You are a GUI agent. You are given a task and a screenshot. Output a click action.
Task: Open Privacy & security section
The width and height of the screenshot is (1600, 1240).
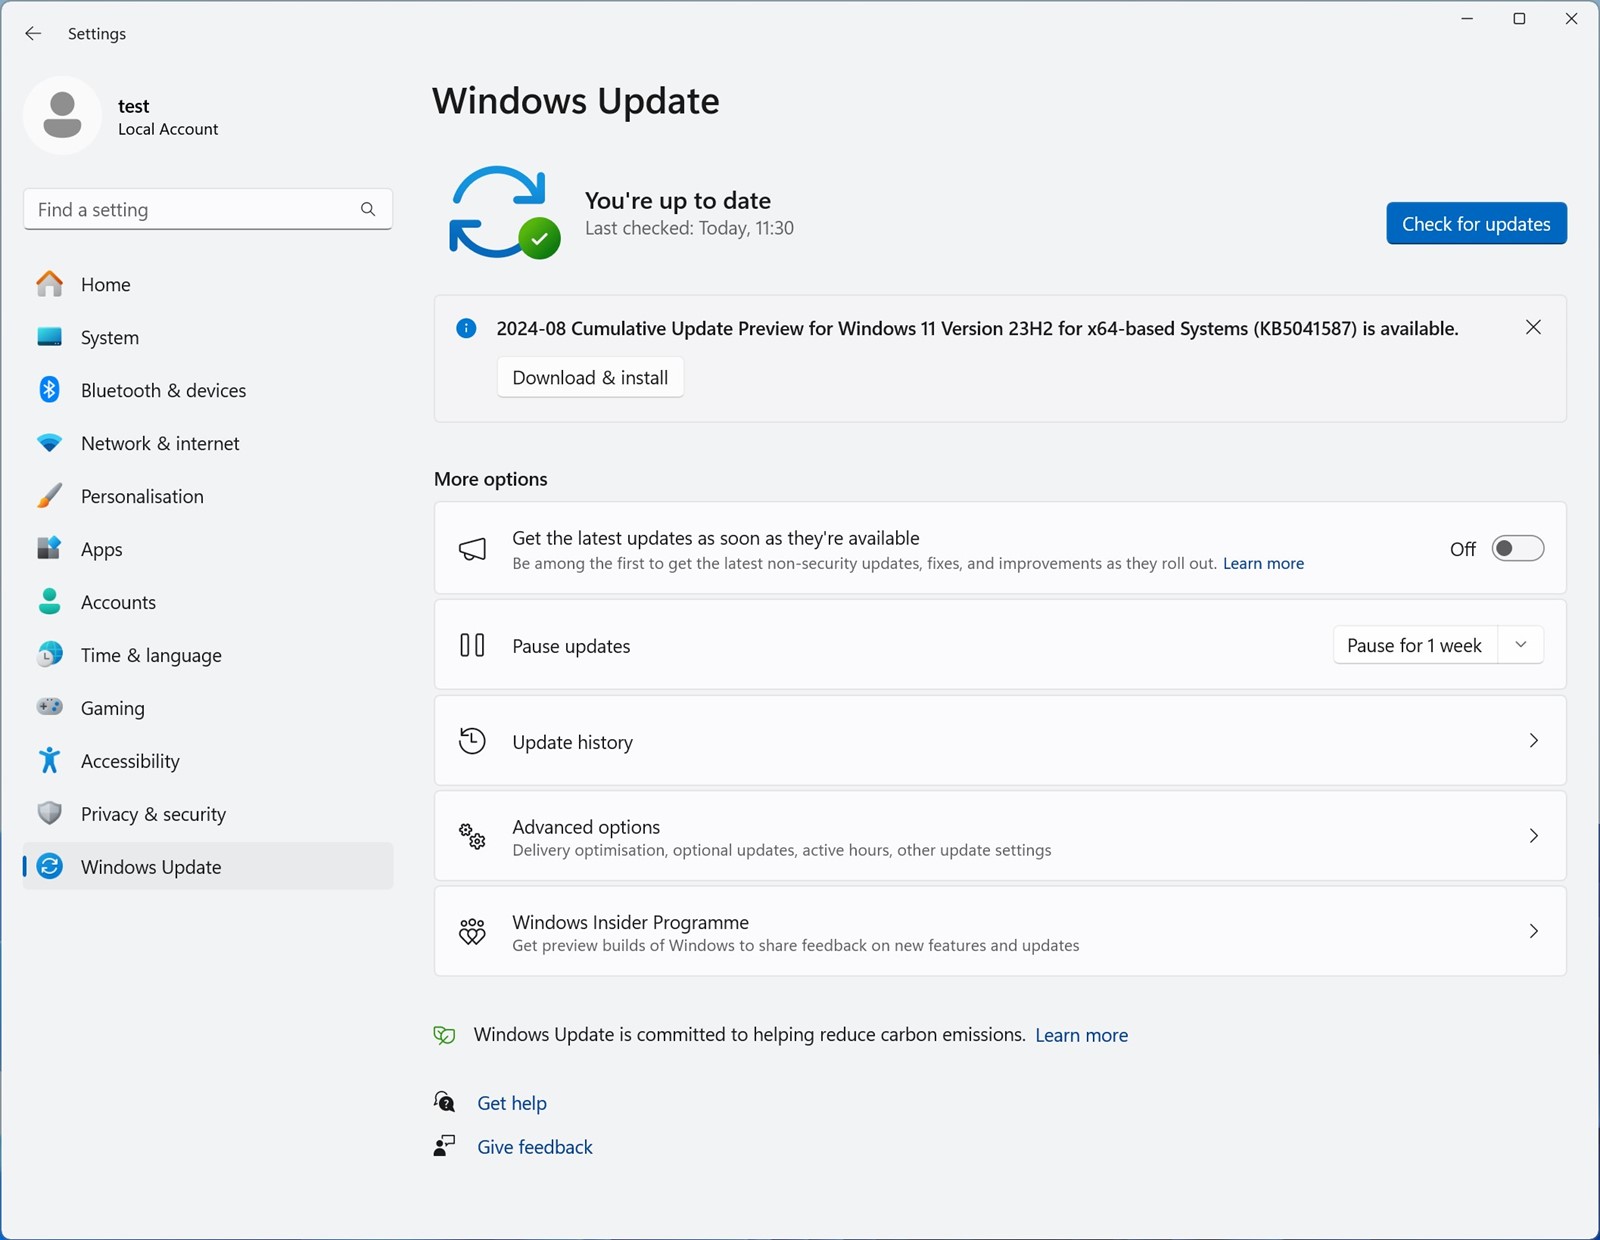[x=208, y=814]
